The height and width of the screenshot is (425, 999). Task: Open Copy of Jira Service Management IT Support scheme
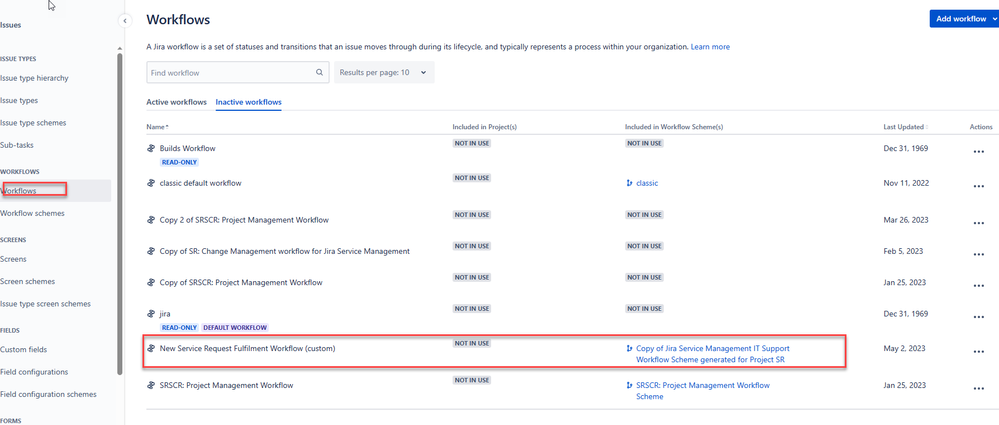pyautogui.click(x=713, y=354)
